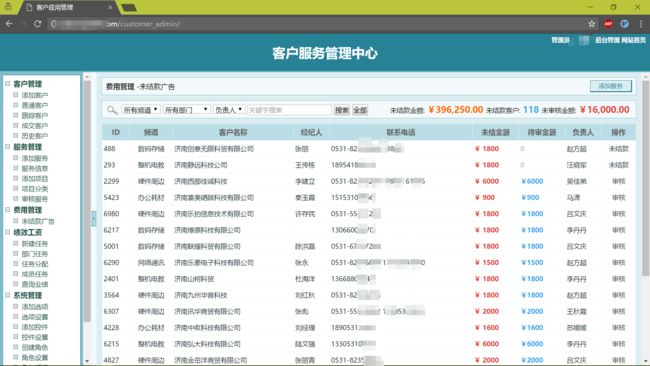Click 审核 in the row with ID 6290

[x=618, y=262]
